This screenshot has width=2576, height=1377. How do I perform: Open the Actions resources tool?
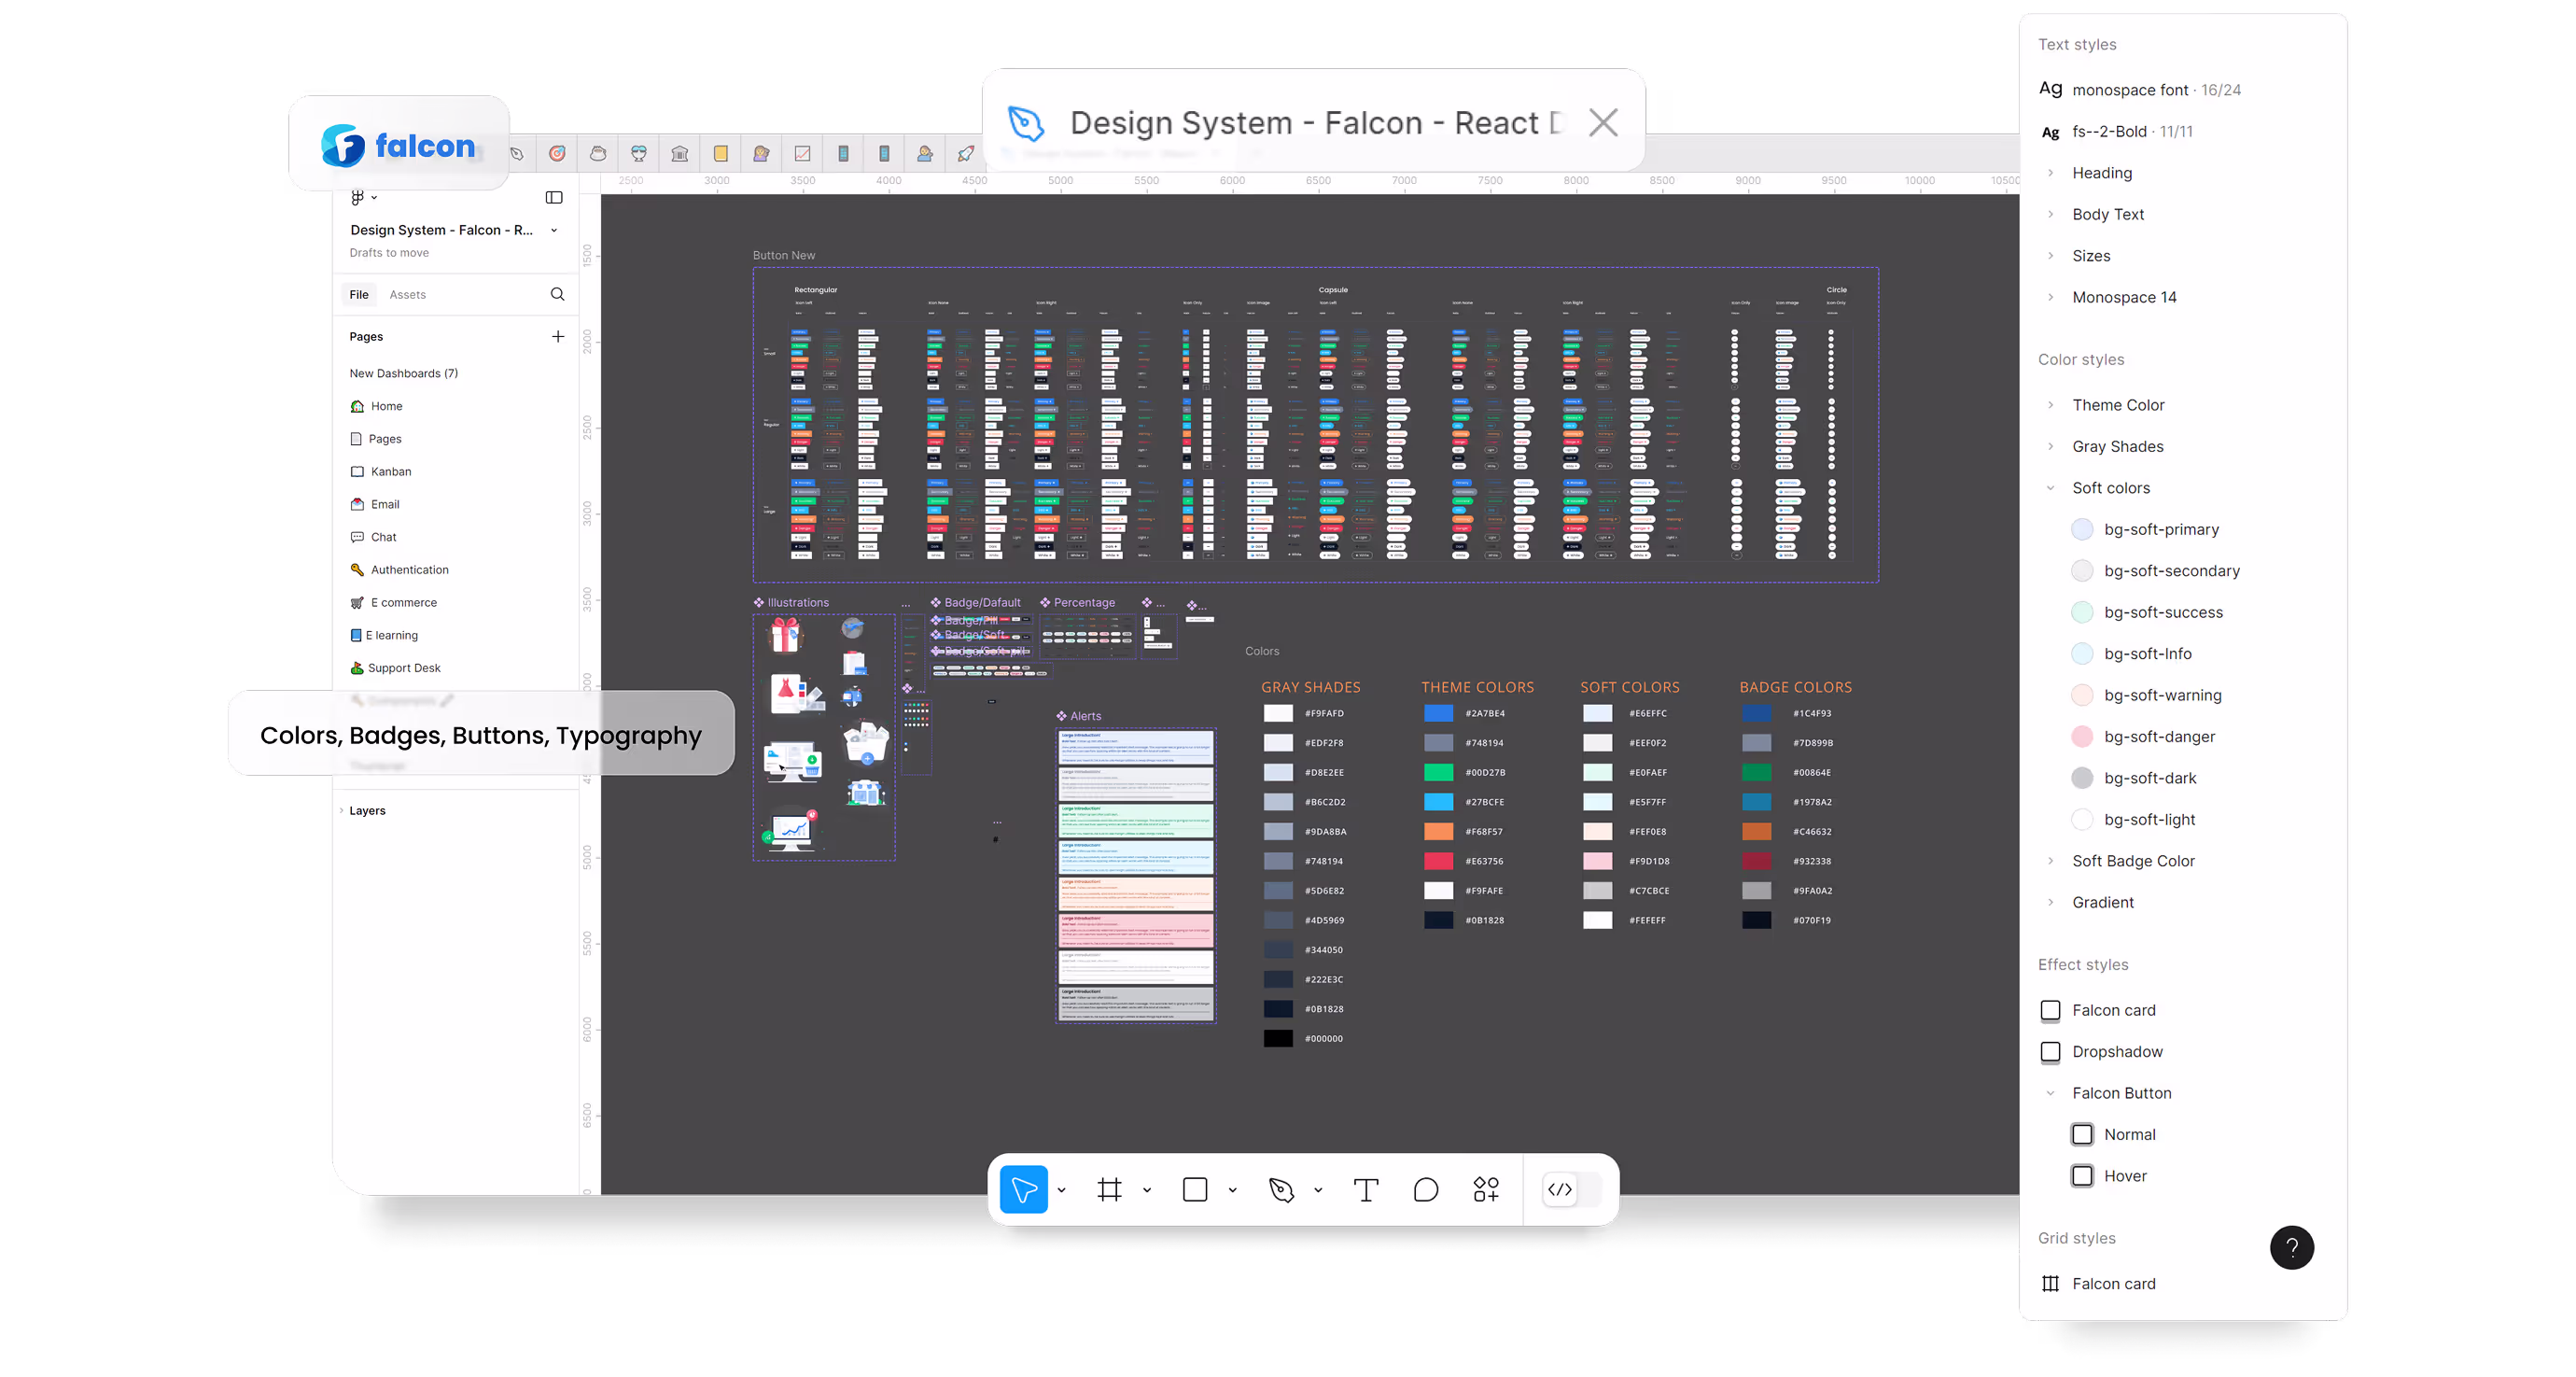click(1486, 1189)
